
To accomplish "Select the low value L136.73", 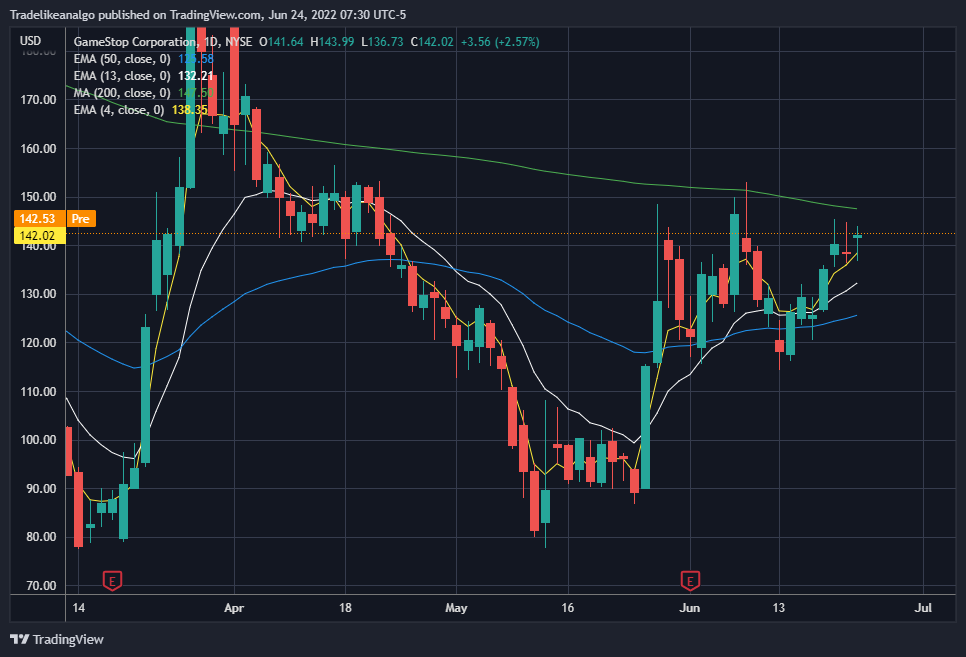I will click(383, 42).
